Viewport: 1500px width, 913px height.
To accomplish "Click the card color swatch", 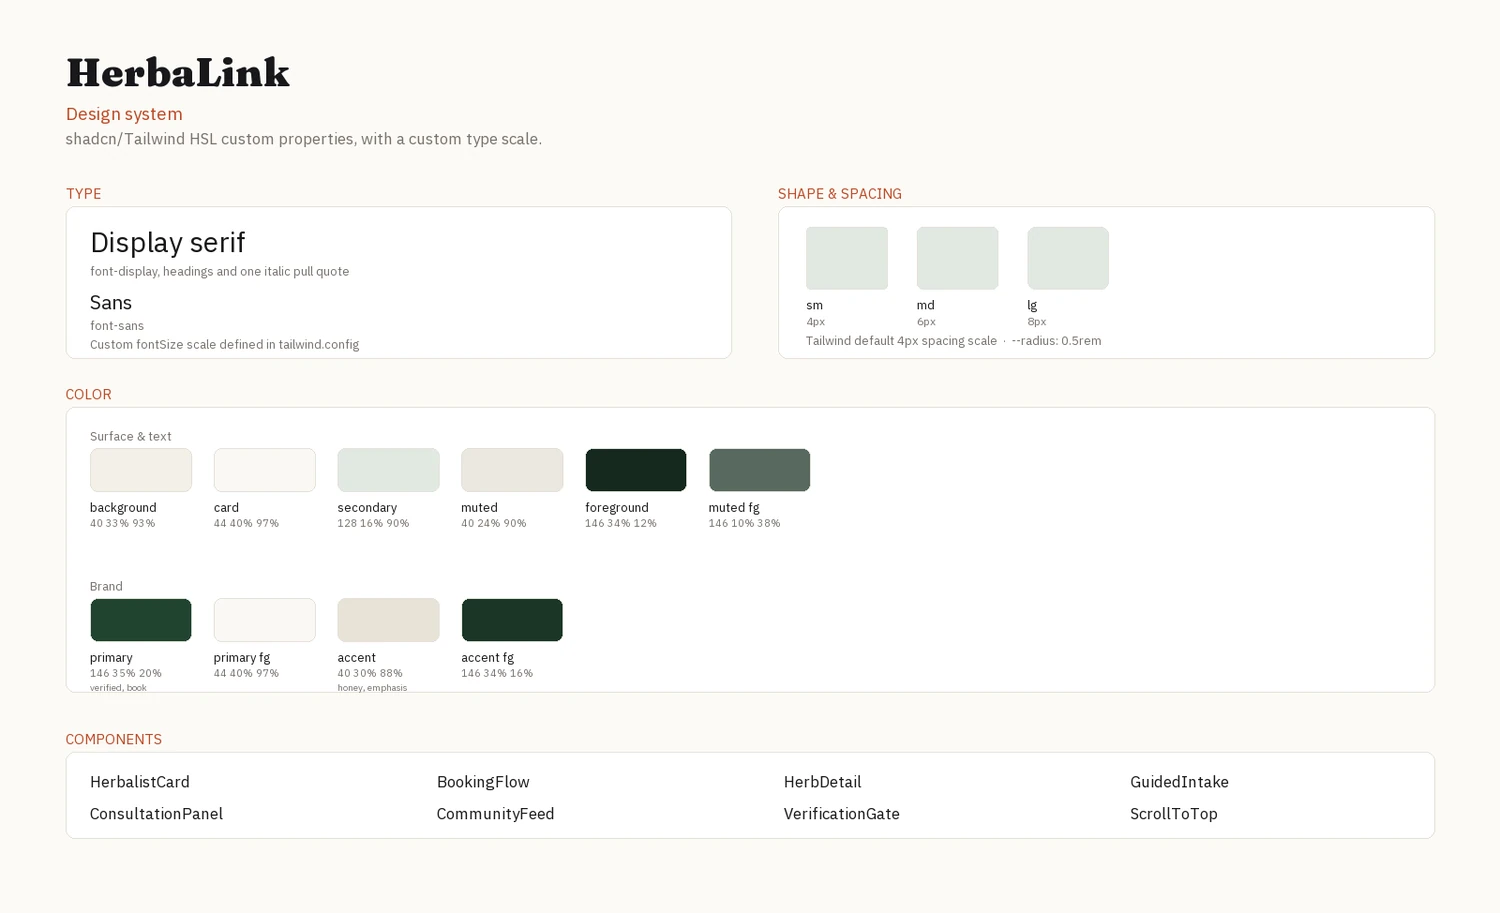I will click(x=264, y=470).
